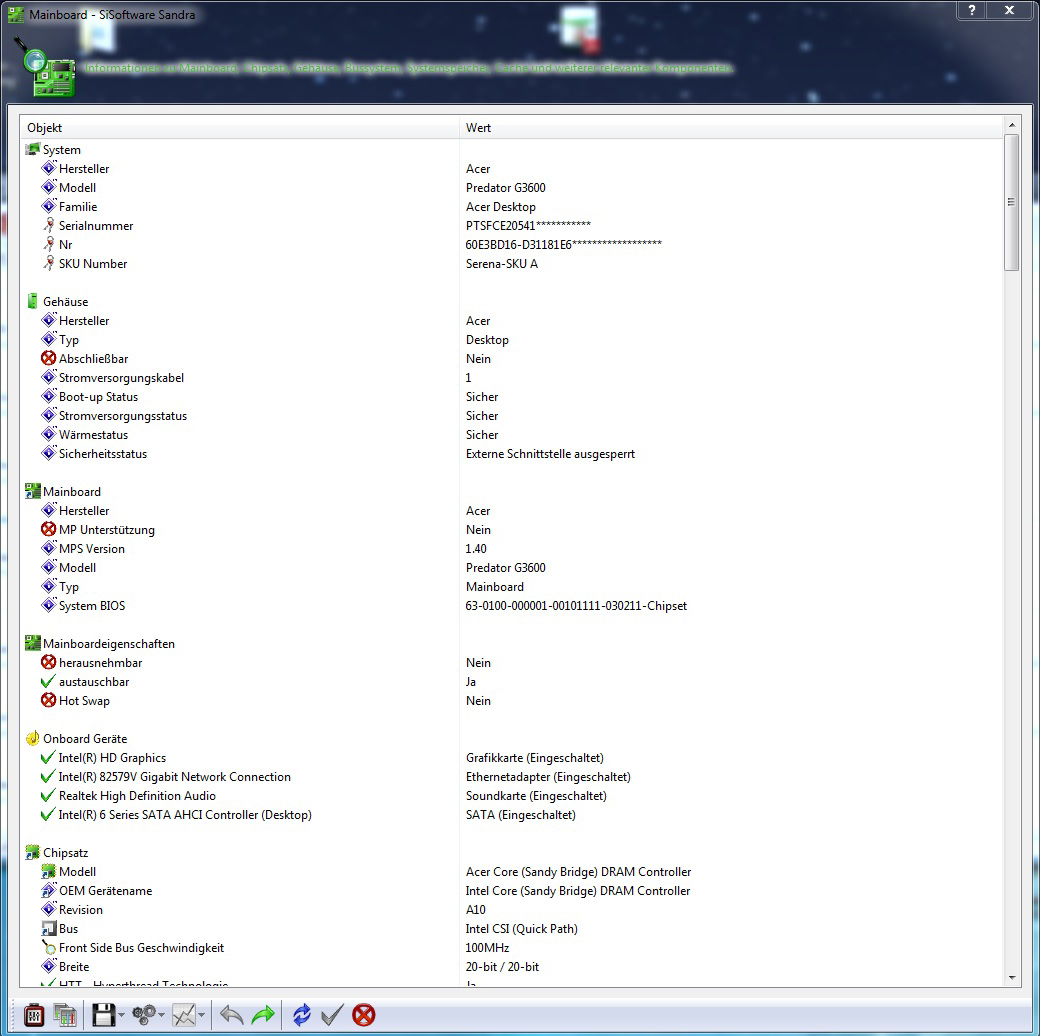
Task: Select the Ethernetadapter (Eingeschaltet) value
Action: 549,777
